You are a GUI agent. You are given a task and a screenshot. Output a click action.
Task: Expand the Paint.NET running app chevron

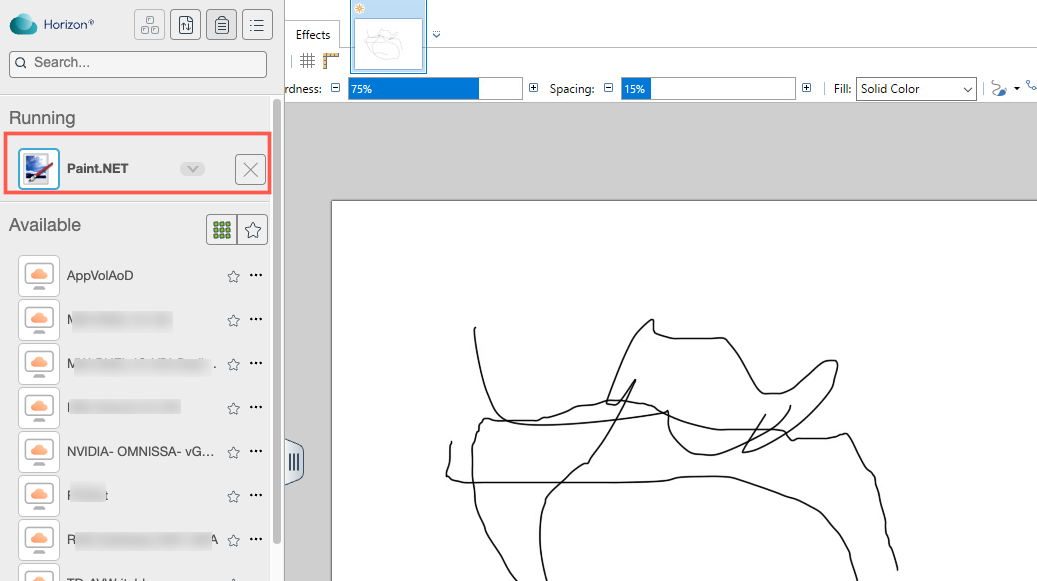[x=192, y=169]
